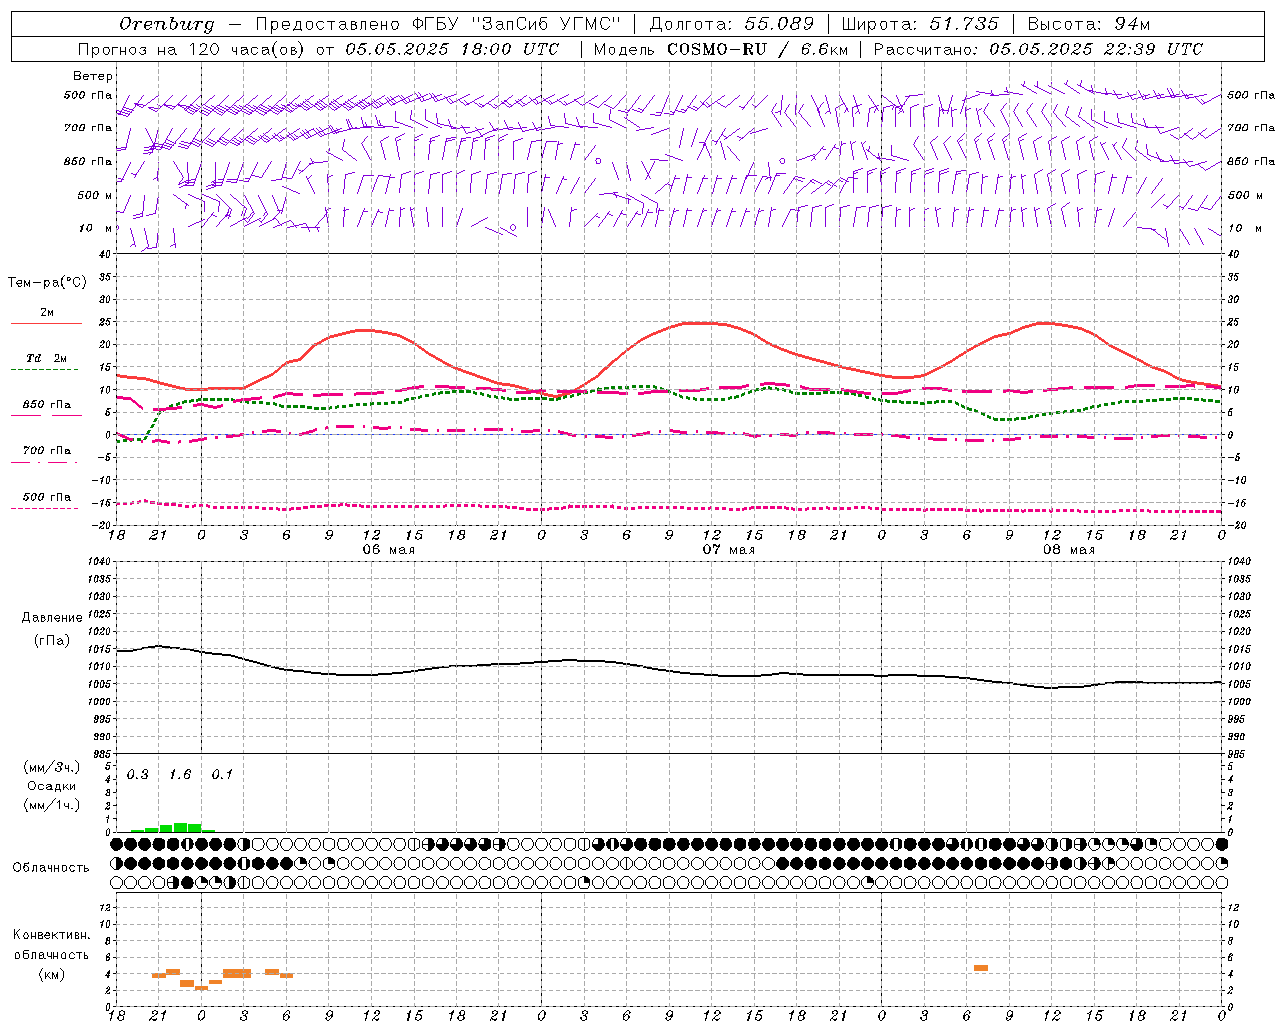This screenshot has height=1024, width=1280.
Task: Click the tallest green precipitation bar
Action: (180, 827)
